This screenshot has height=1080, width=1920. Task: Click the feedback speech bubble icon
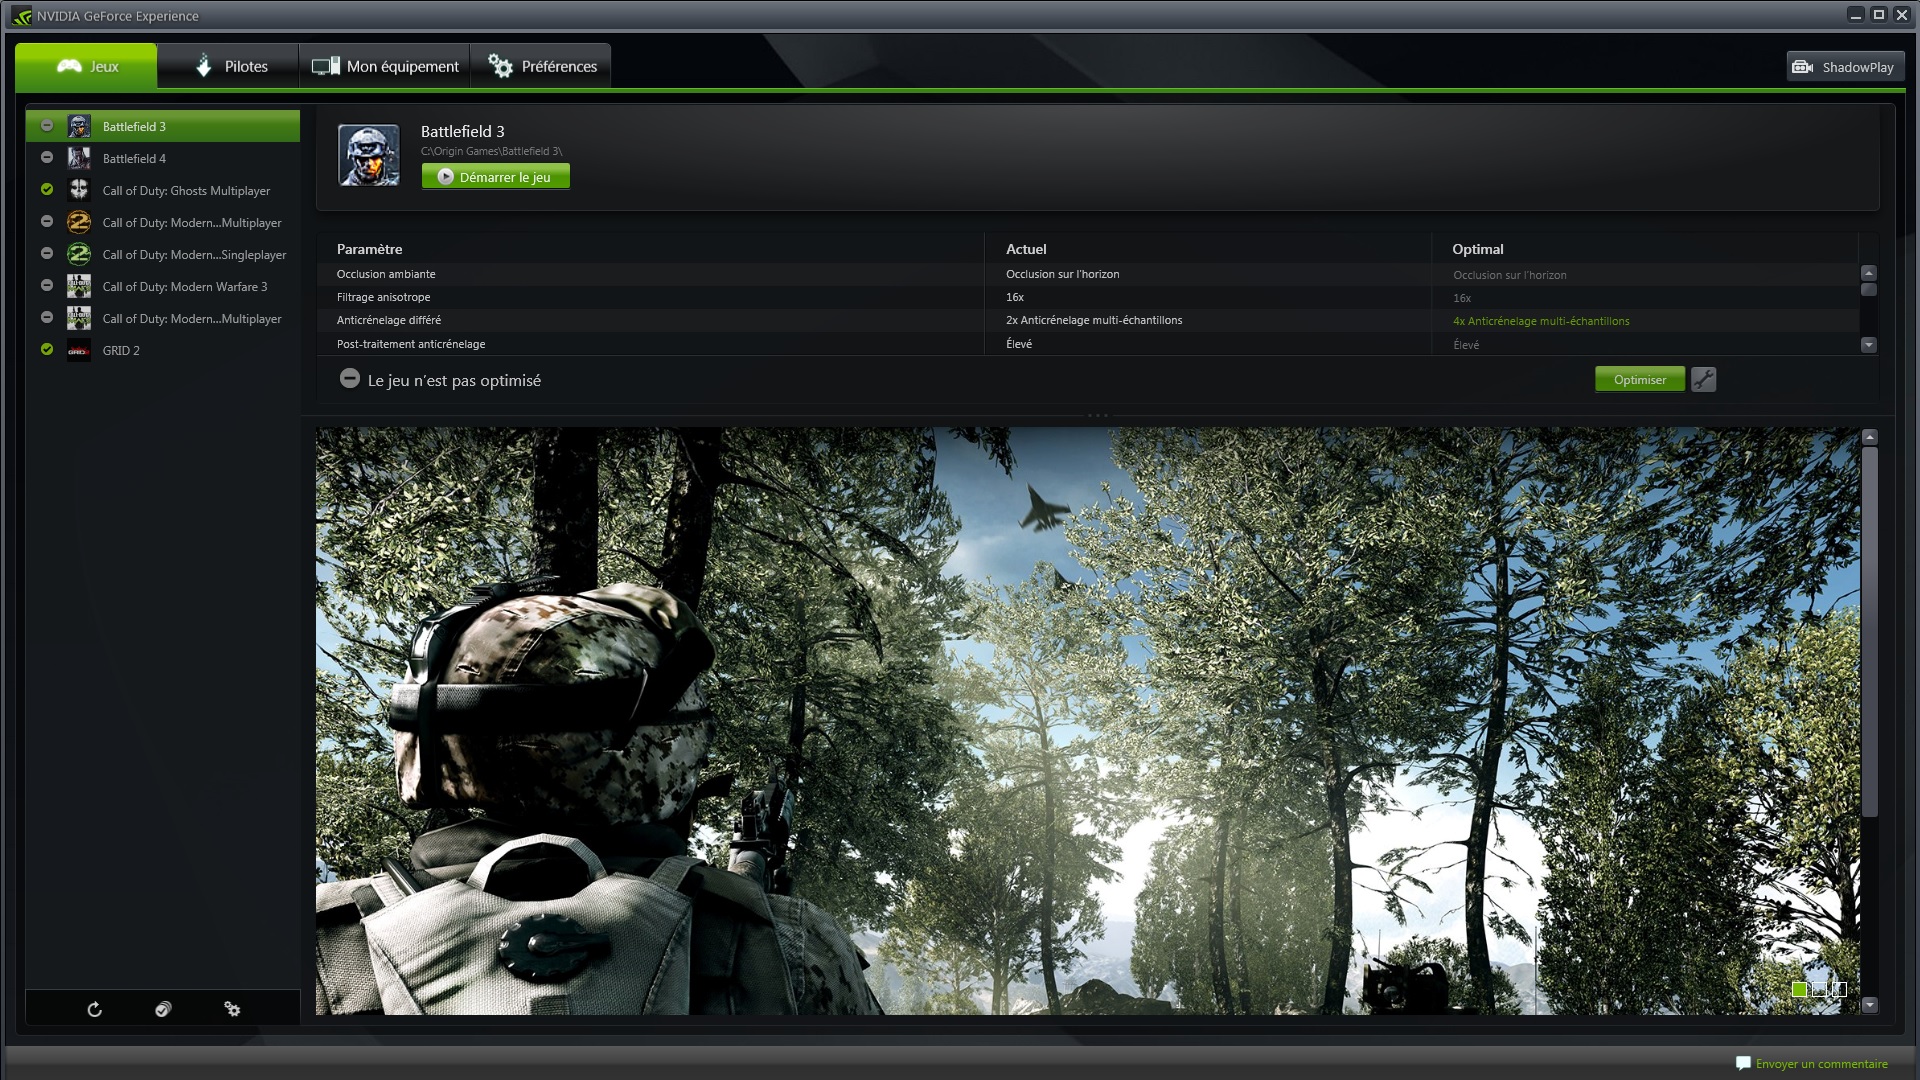pos(1744,1063)
